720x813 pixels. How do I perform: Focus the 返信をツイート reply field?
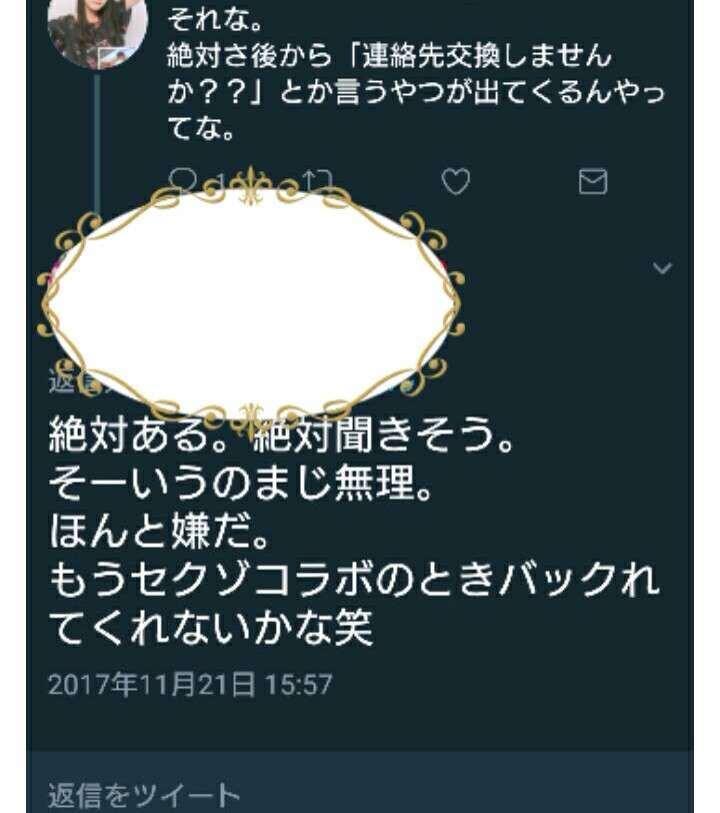click(360, 793)
